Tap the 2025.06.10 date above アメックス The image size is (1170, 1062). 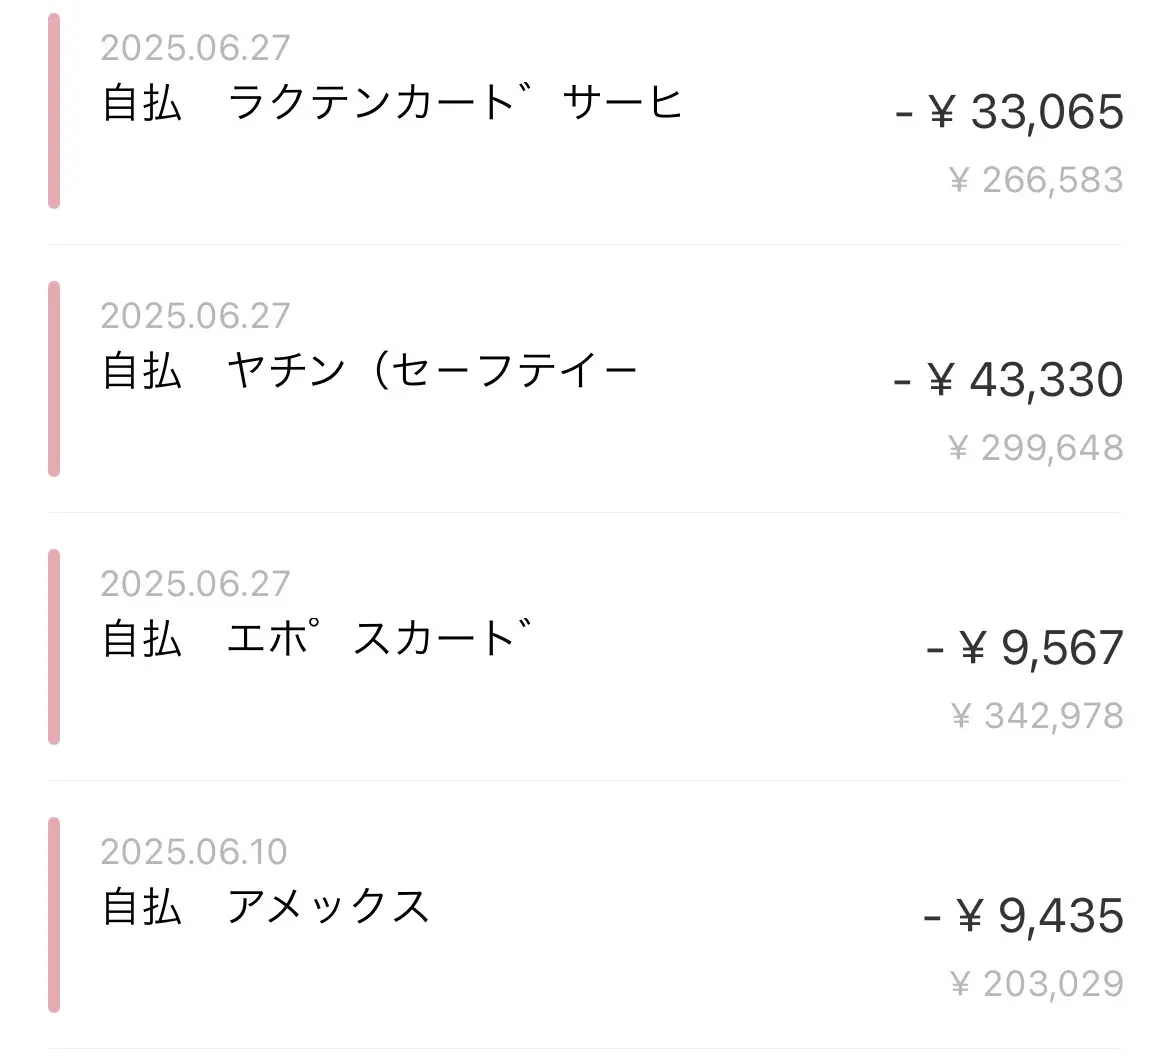pos(193,852)
